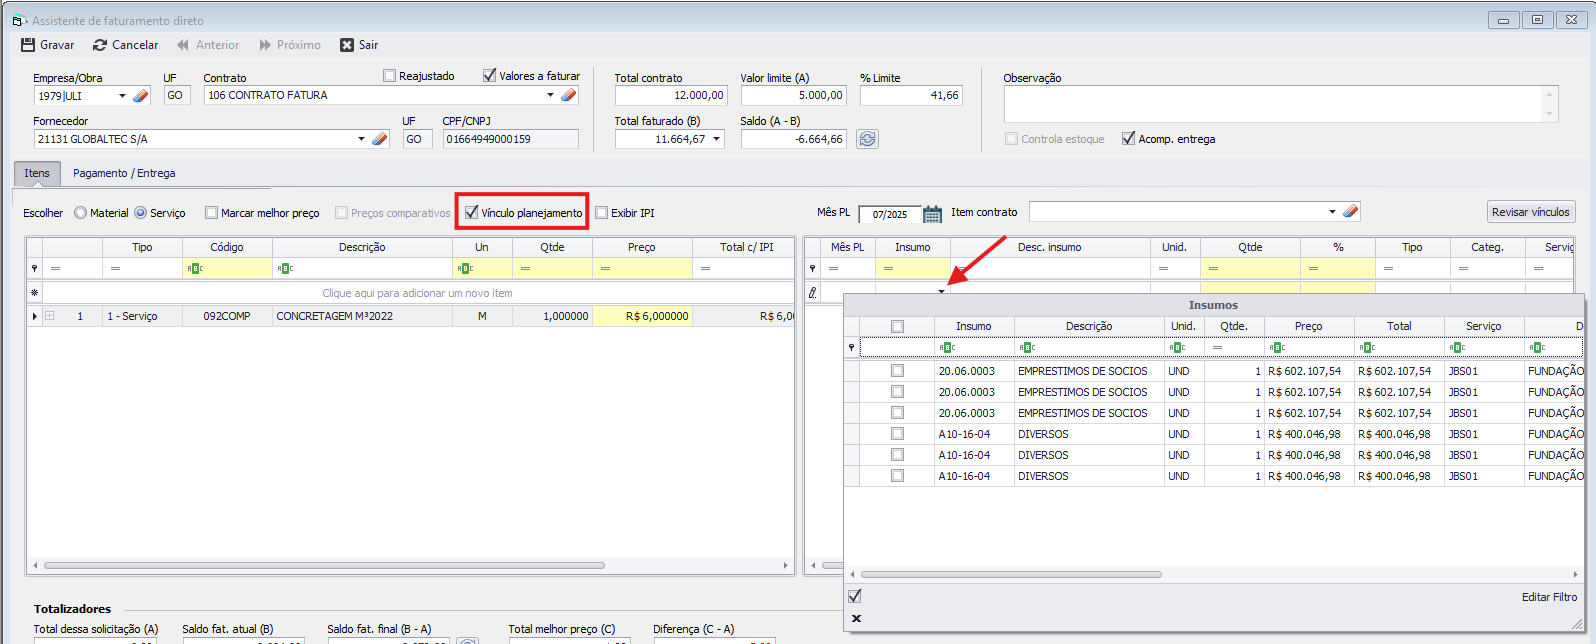Click the Sair exit icon
1596x644 pixels.
(x=347, y=45)
